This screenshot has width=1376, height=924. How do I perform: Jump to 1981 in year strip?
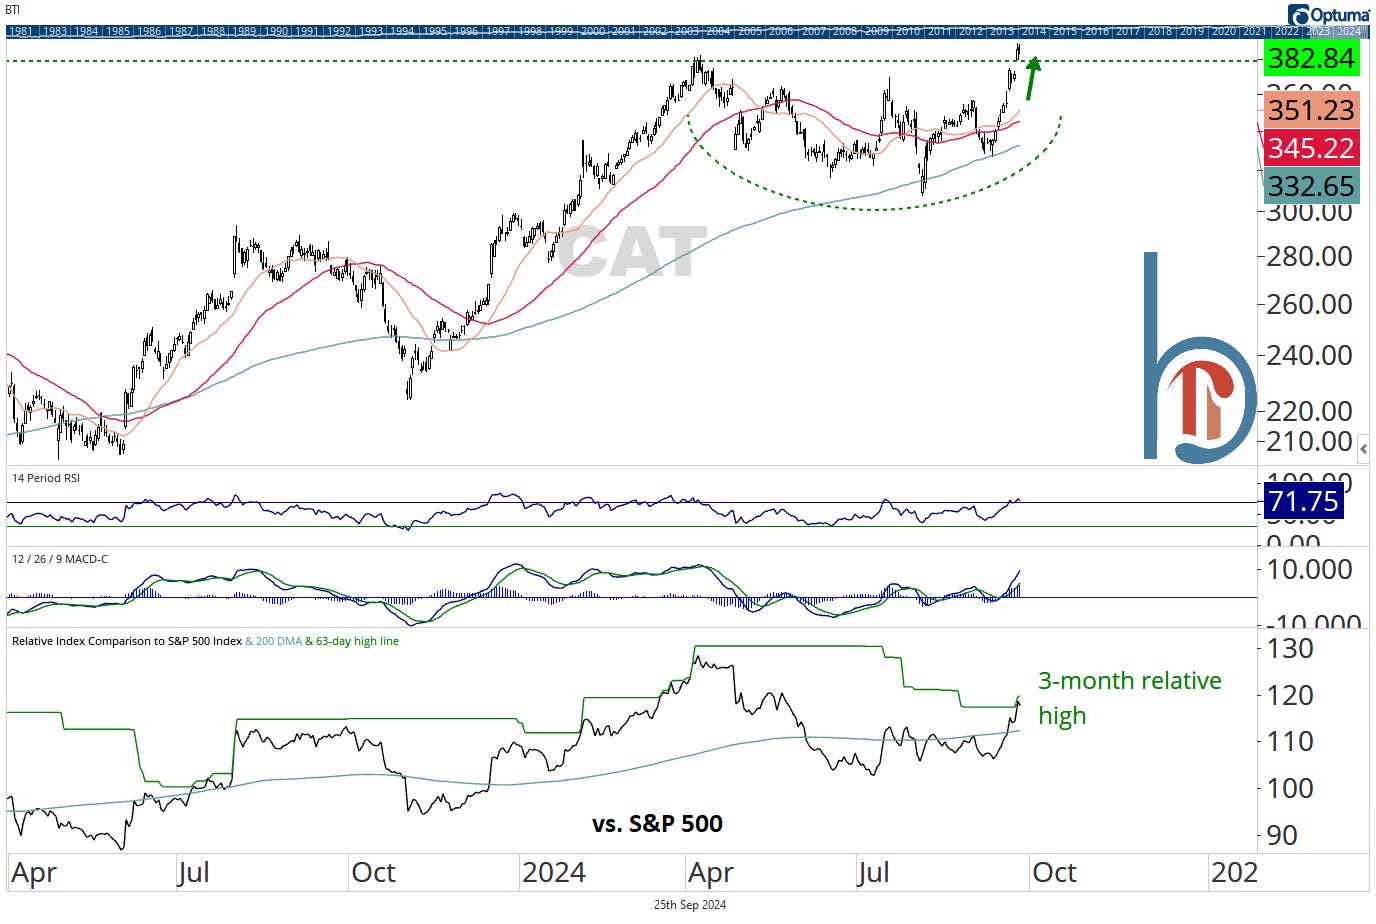point(21,31)
